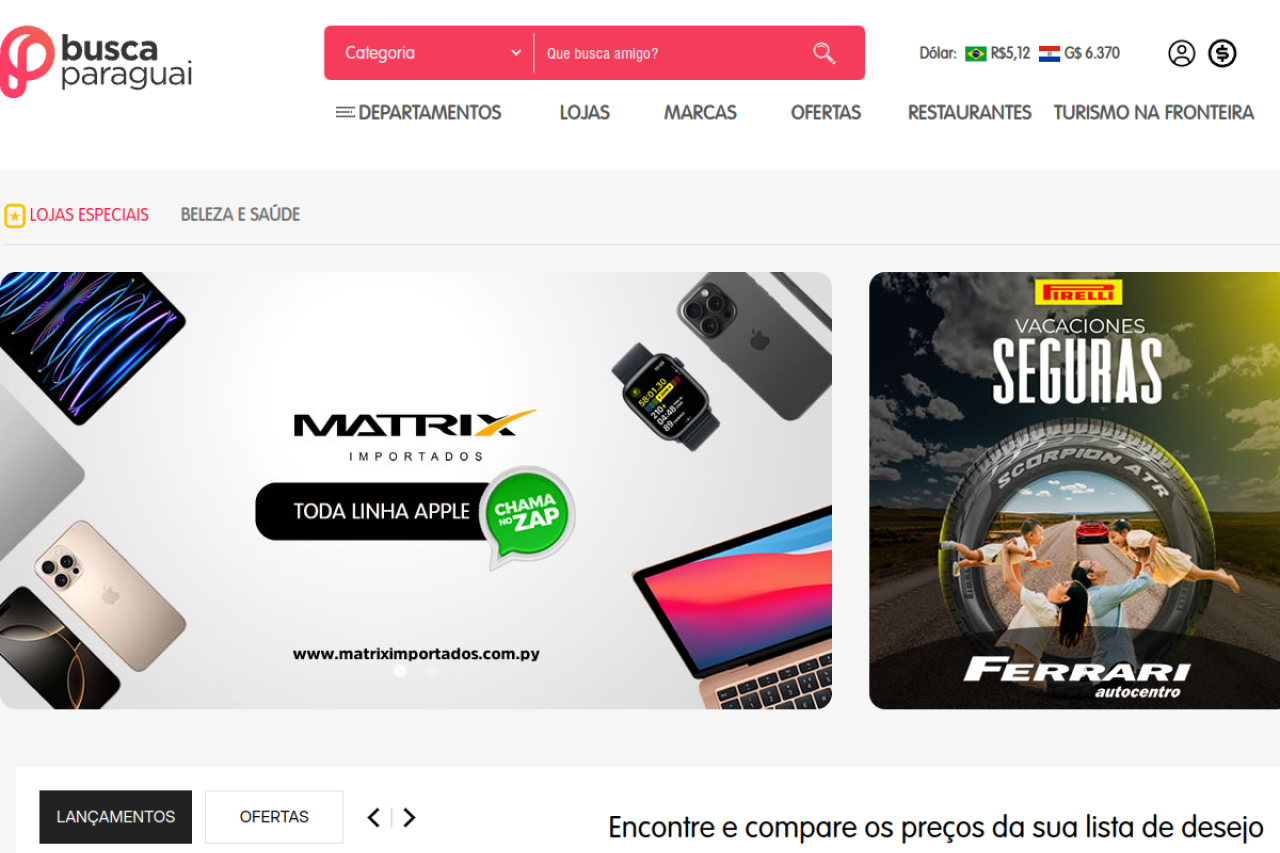Click the Paraguay flag exchange rate
Viewport: 1280px width, 853px height.
1079,53
